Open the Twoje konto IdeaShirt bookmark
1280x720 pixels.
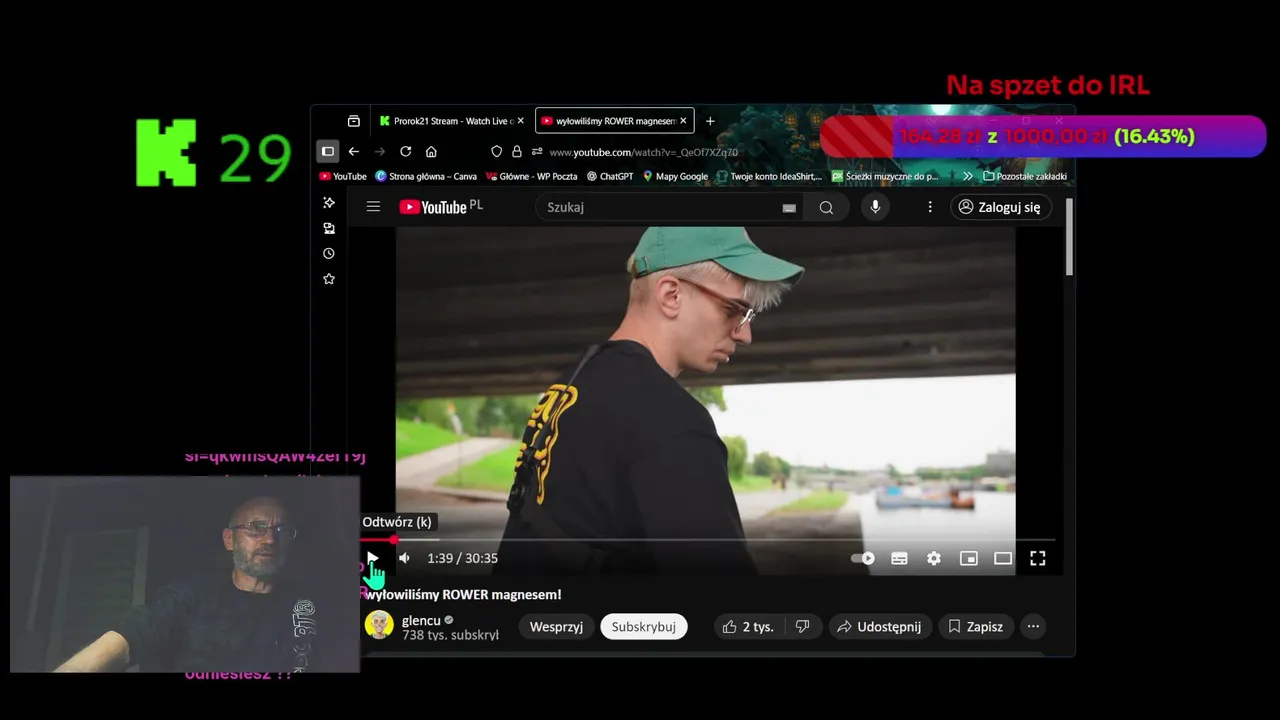click(769, 176)
